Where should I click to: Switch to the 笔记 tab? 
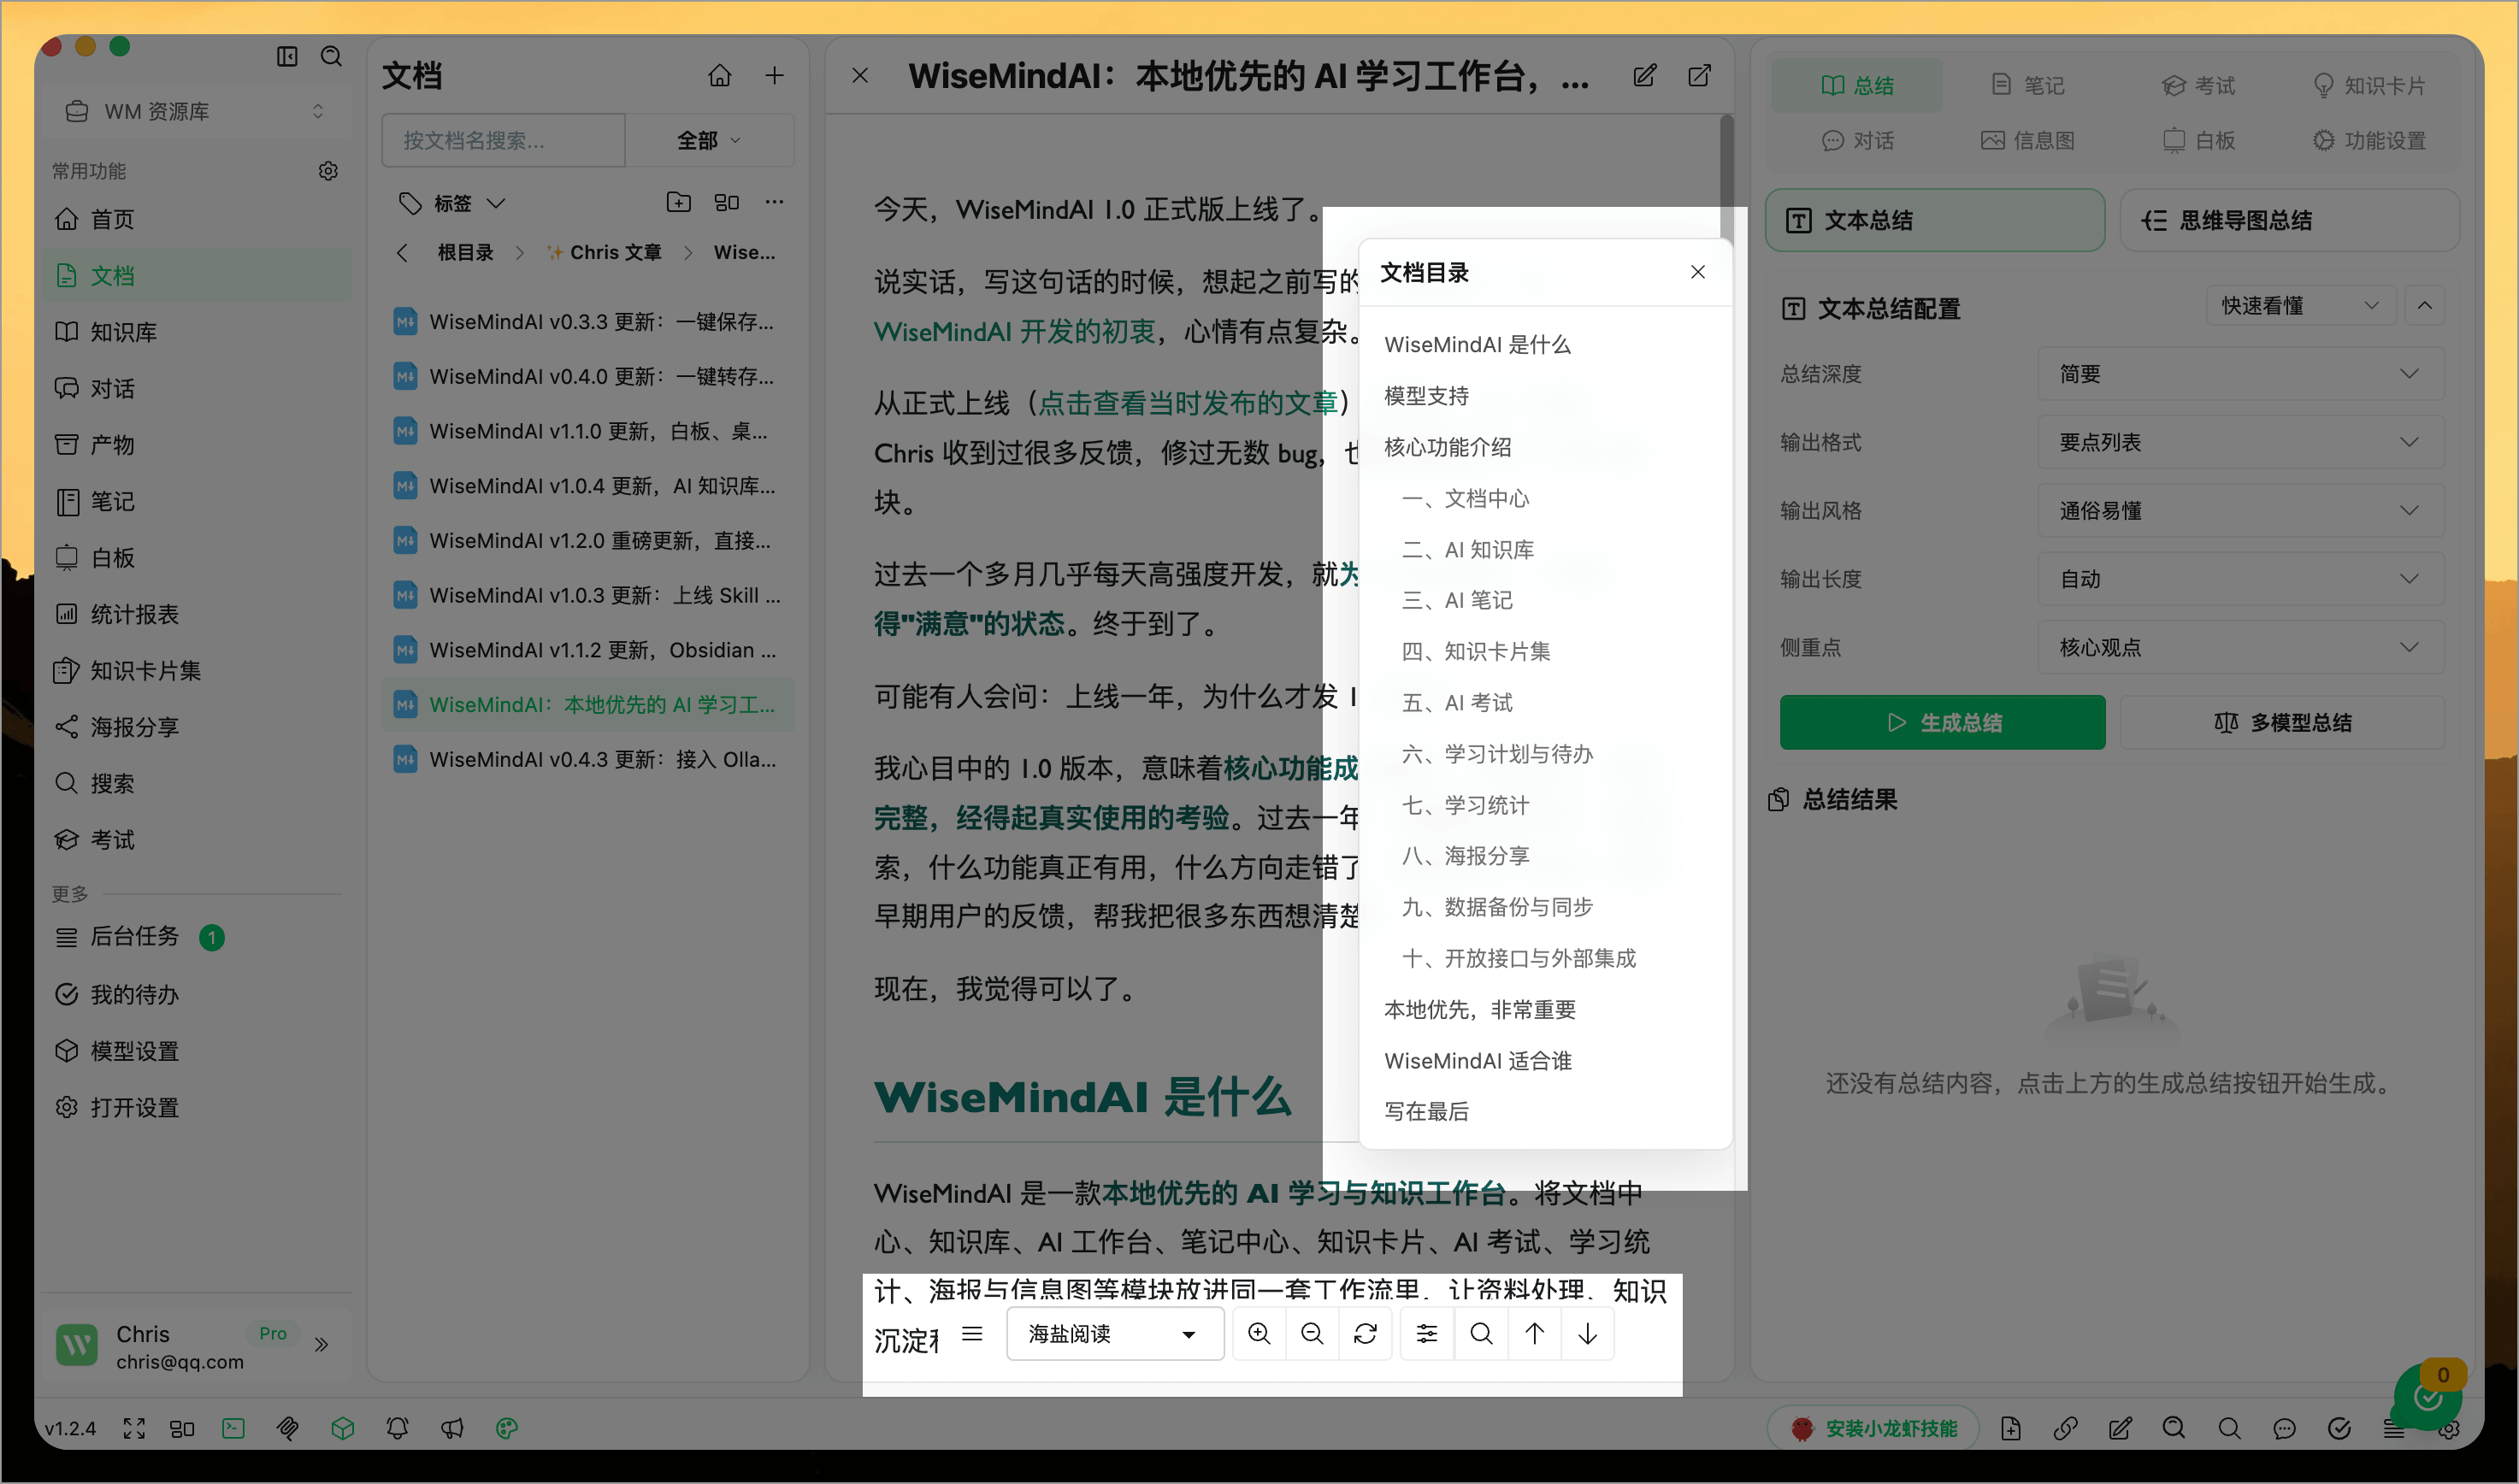click(x=2027, y=85)
